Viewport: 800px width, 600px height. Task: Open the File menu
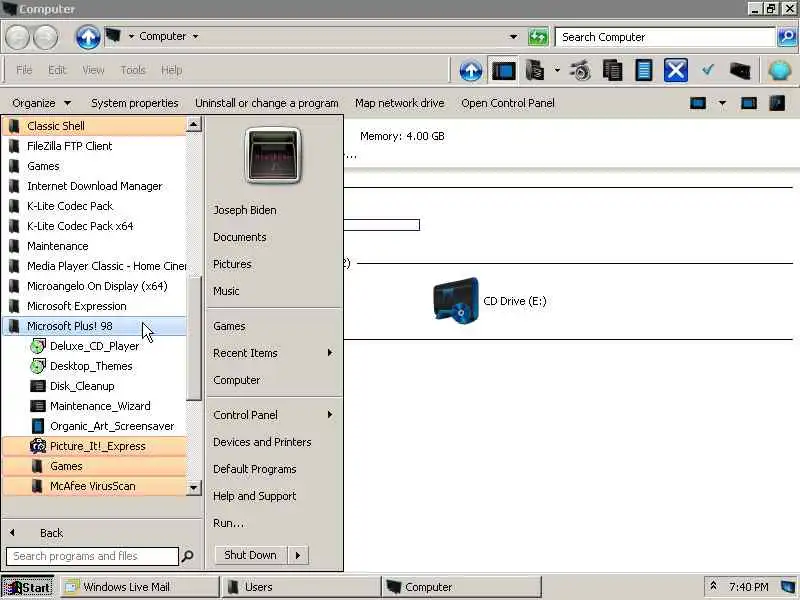click(24, 70)
